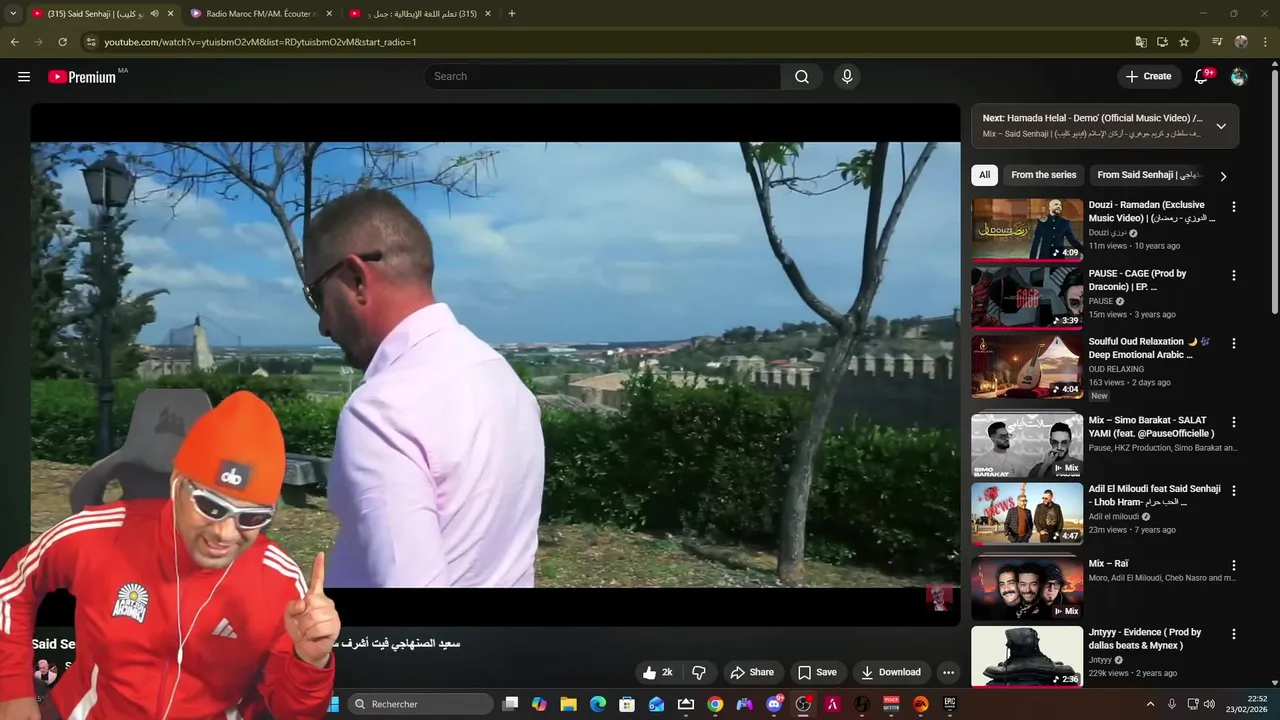
Task: Click the browser address bar URL
Action: (x=260, y=42)
